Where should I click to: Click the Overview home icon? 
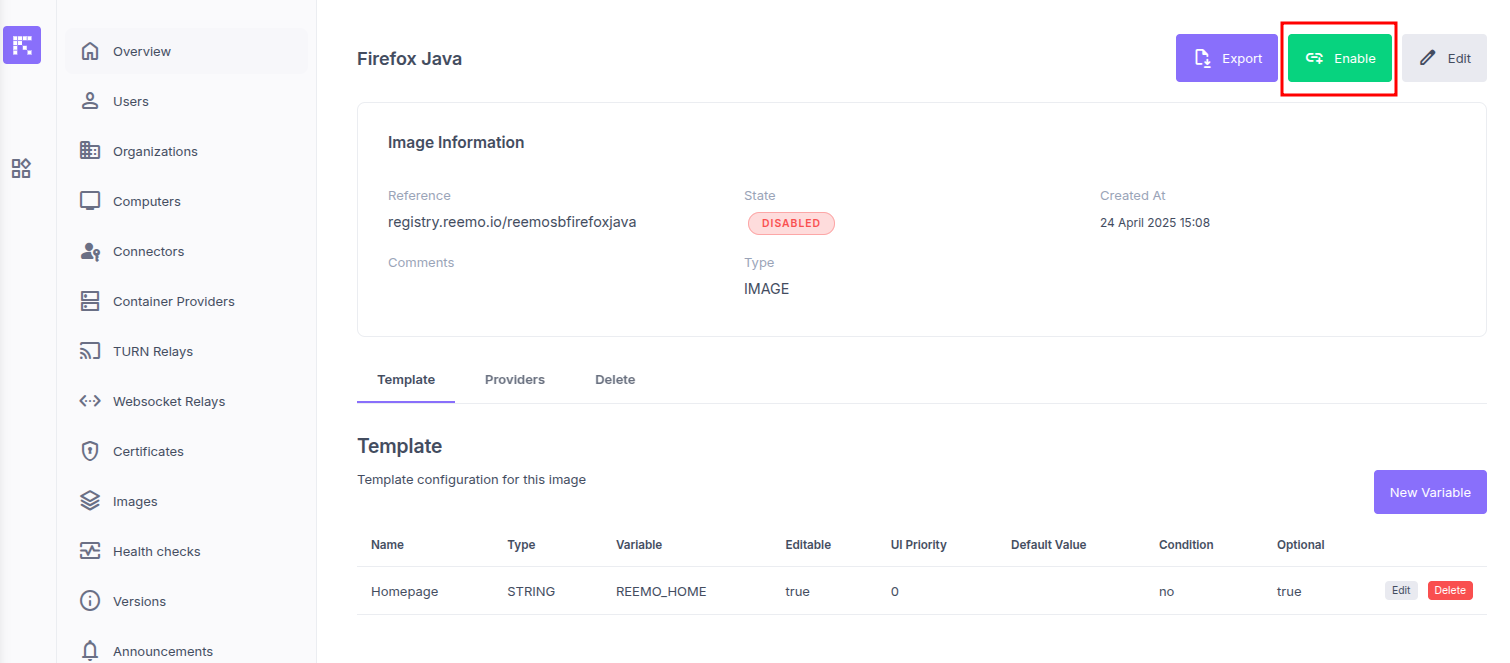click(x=90, y=51)
